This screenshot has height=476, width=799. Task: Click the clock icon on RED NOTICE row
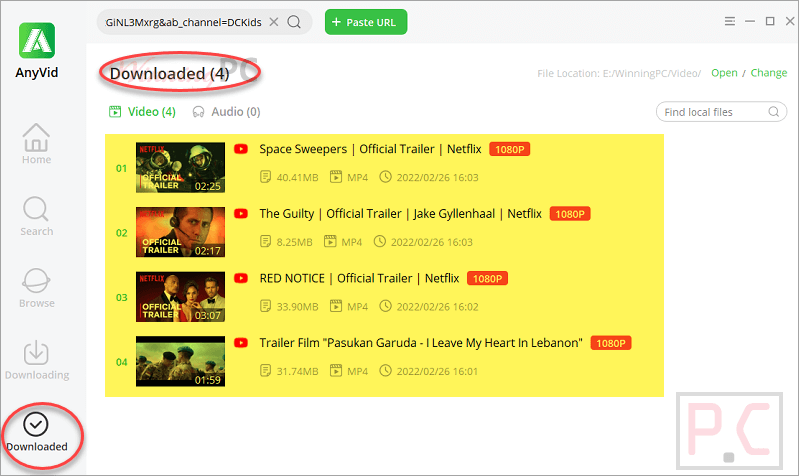[386, 306]
